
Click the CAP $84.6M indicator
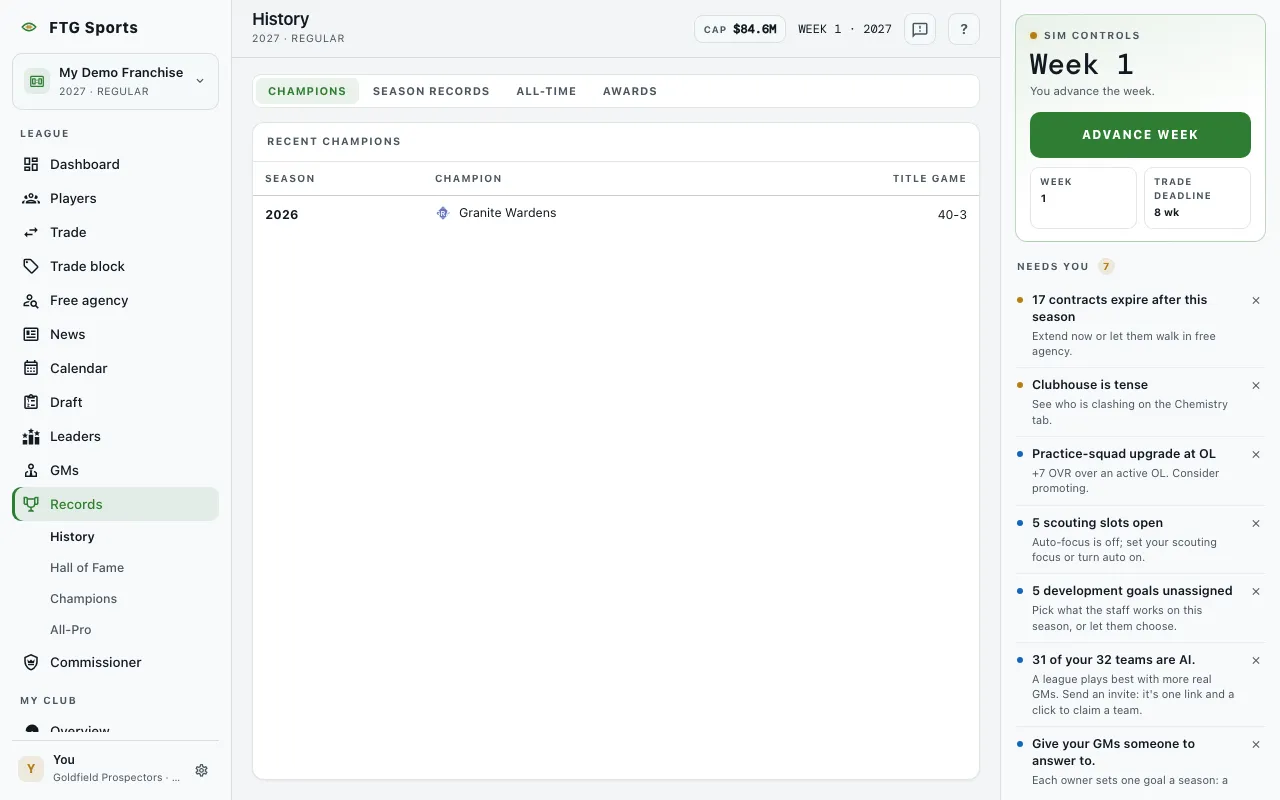tap(740, 29)
